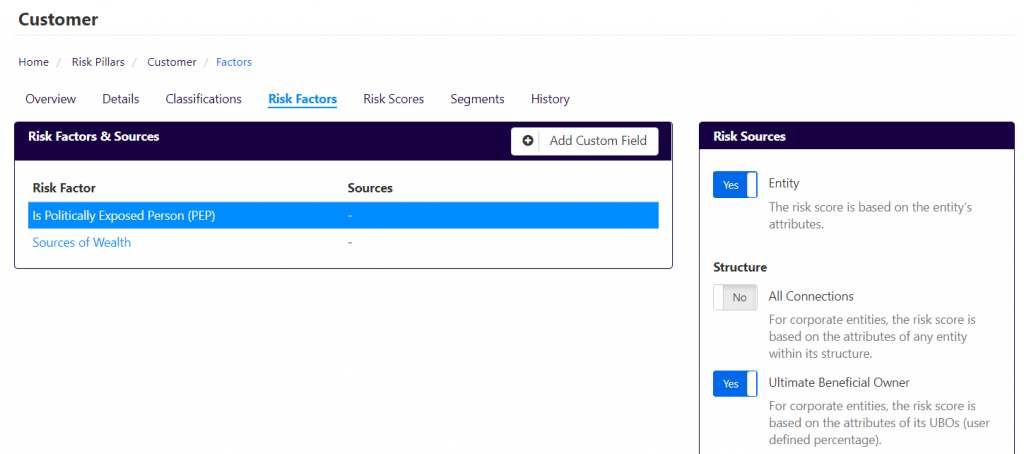Click the Customer breadcrumb link
The width and height of the screenshot is (1024, 454).
pyautogui.click(x=172, y=62)
